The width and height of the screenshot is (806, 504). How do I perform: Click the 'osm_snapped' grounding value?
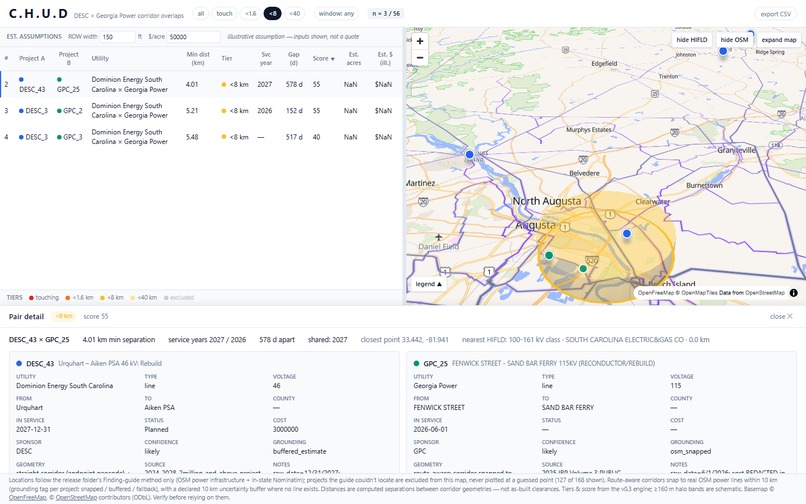pyautogui.click(x=690, y=452)
